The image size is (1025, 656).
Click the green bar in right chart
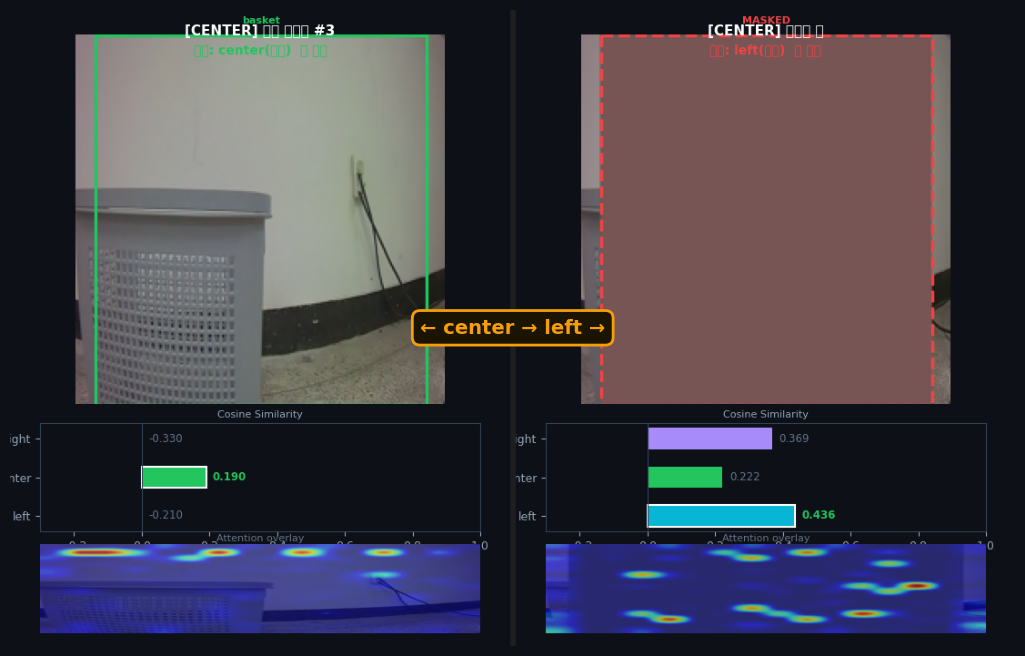point(685,477)
